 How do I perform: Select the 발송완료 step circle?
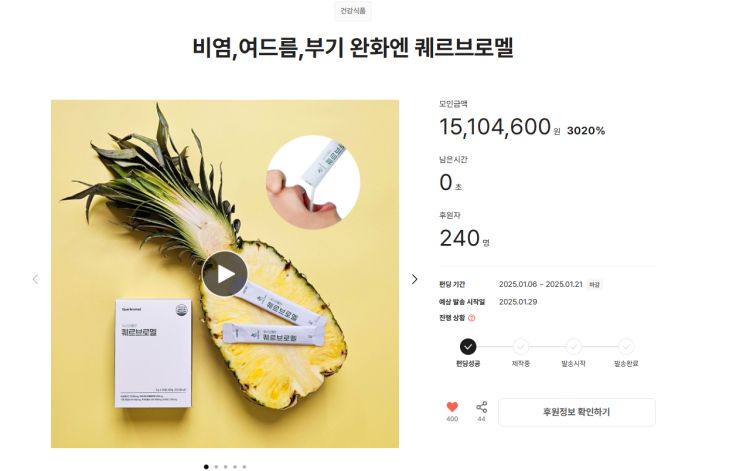click(626, 346)
